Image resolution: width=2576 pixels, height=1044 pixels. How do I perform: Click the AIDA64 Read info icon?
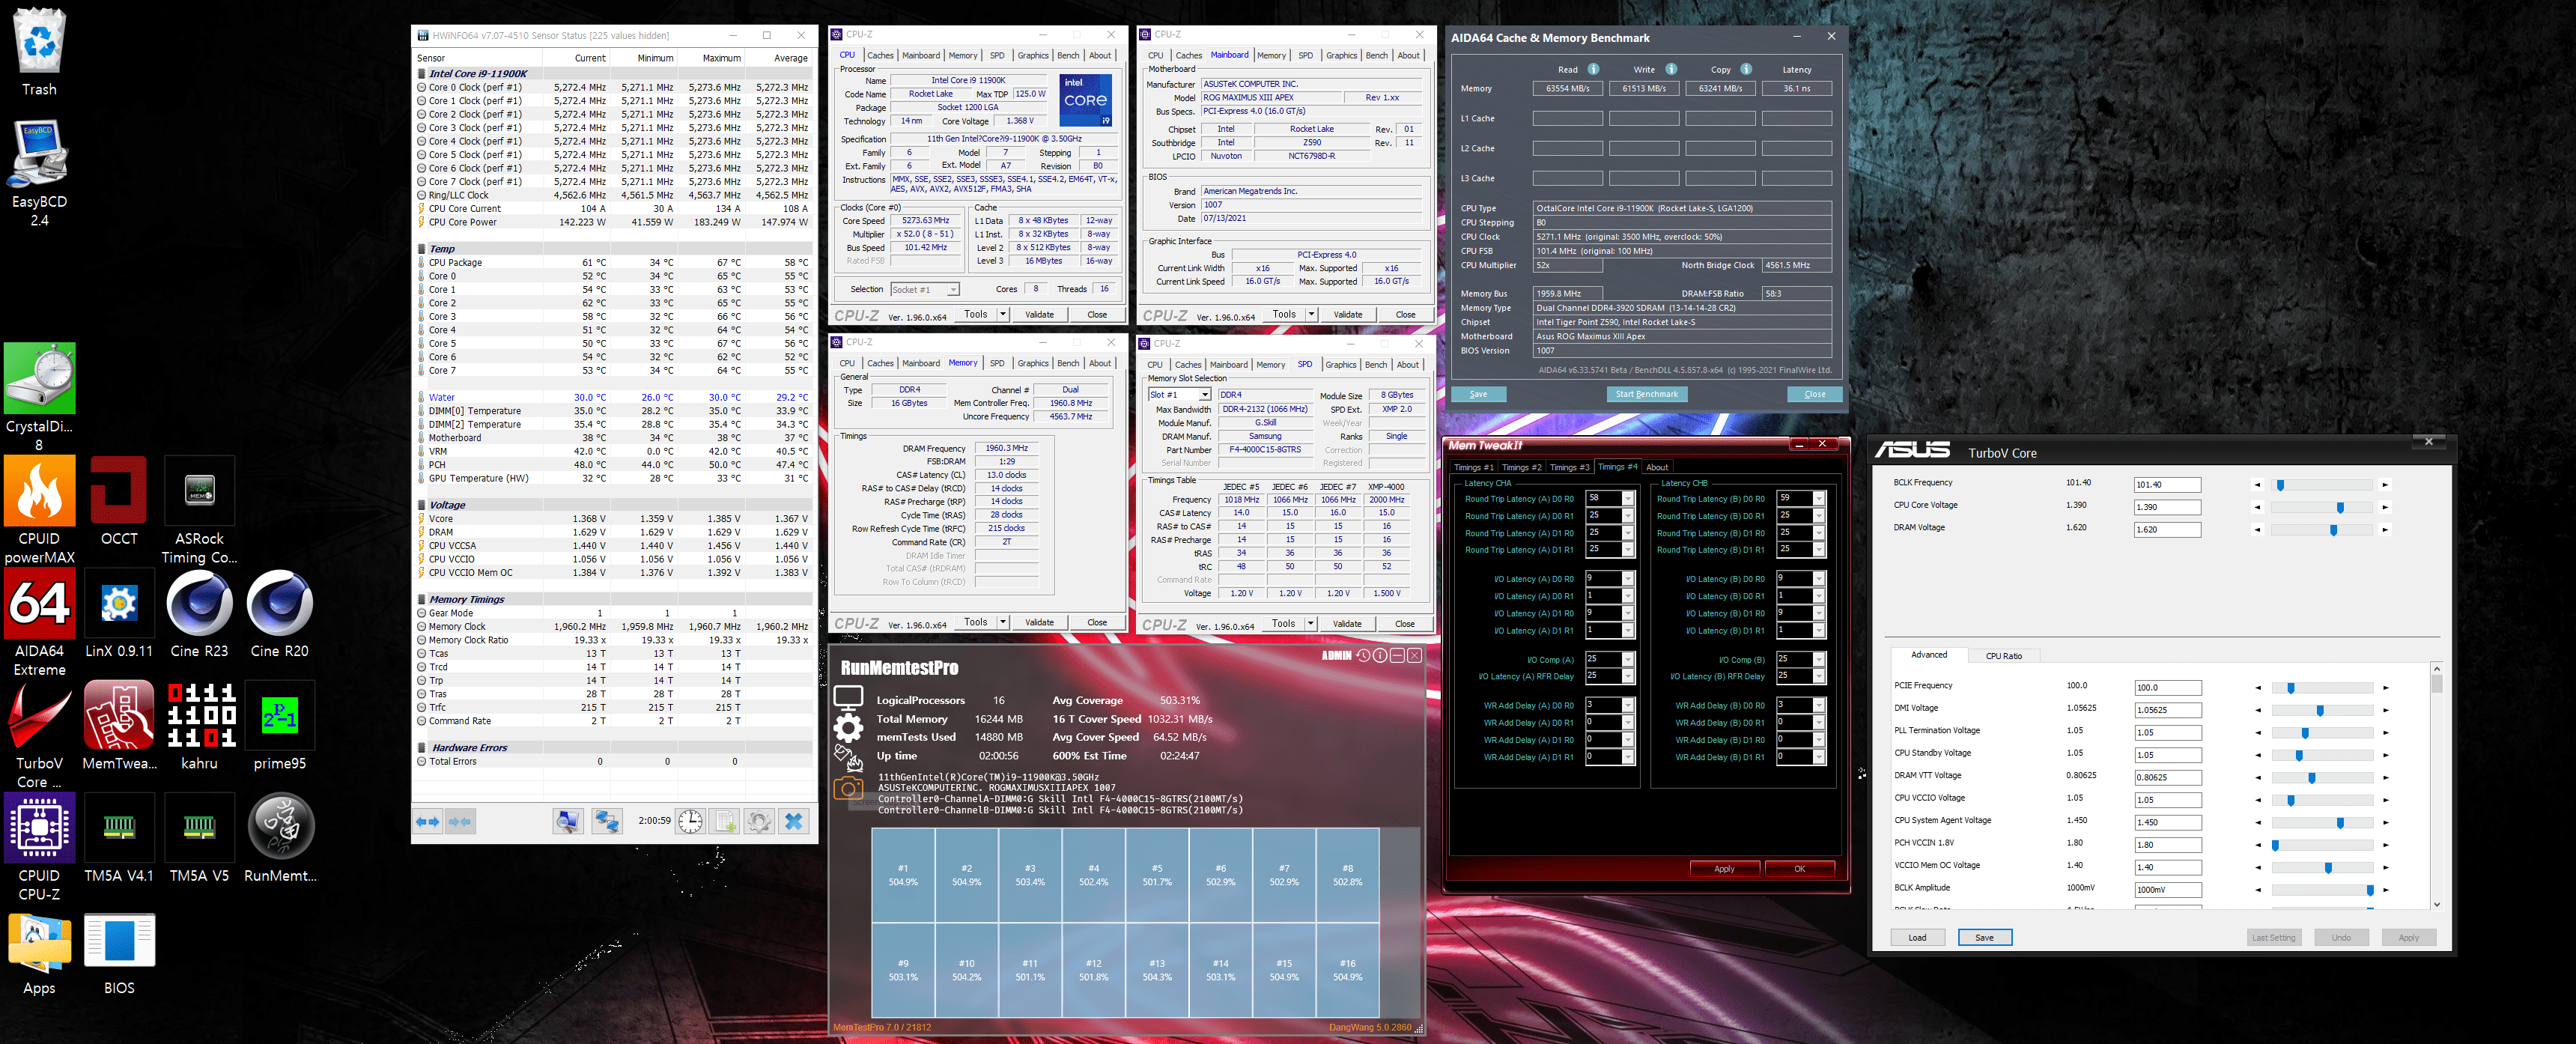pyautogui.click(x=1593, y=69)
